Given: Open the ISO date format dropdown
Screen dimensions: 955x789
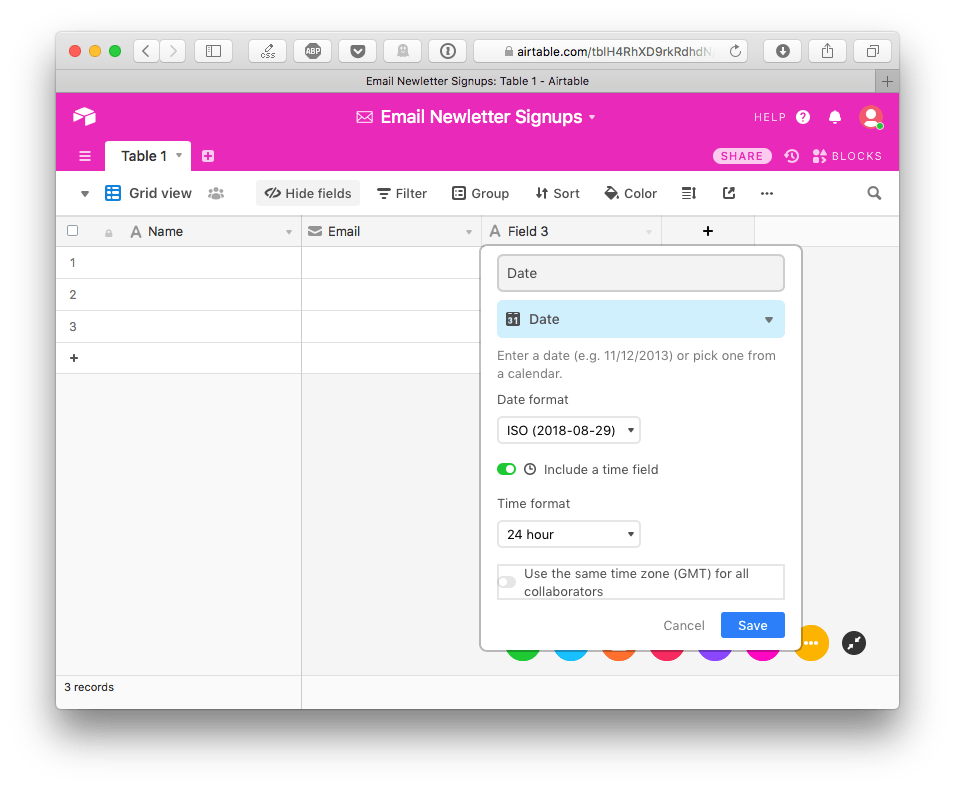Looking at the screenshot, I should tap(569, 430).
